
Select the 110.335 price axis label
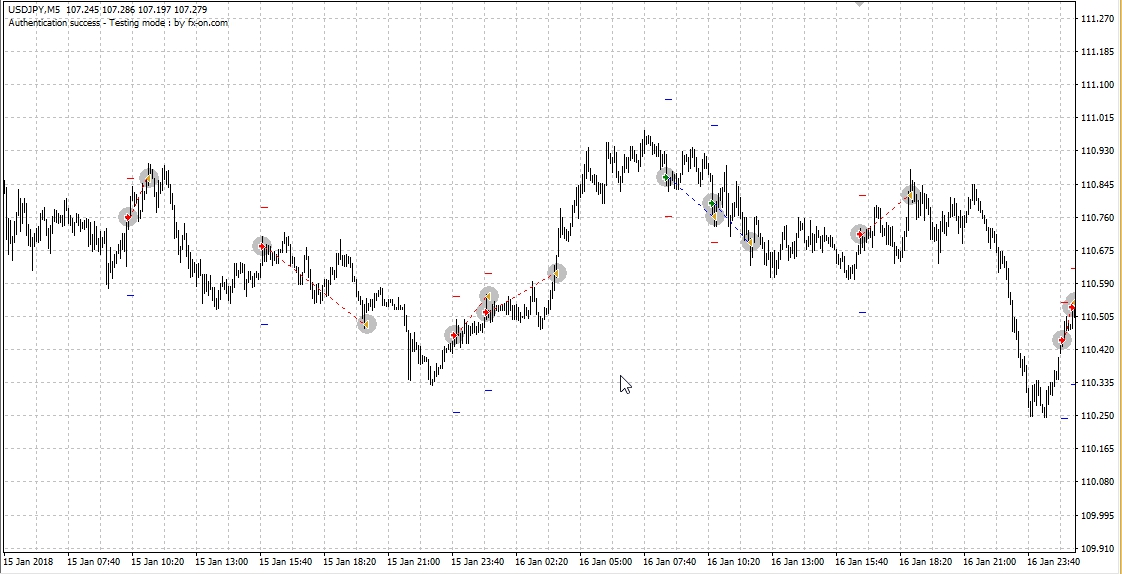pos(1098,383)
